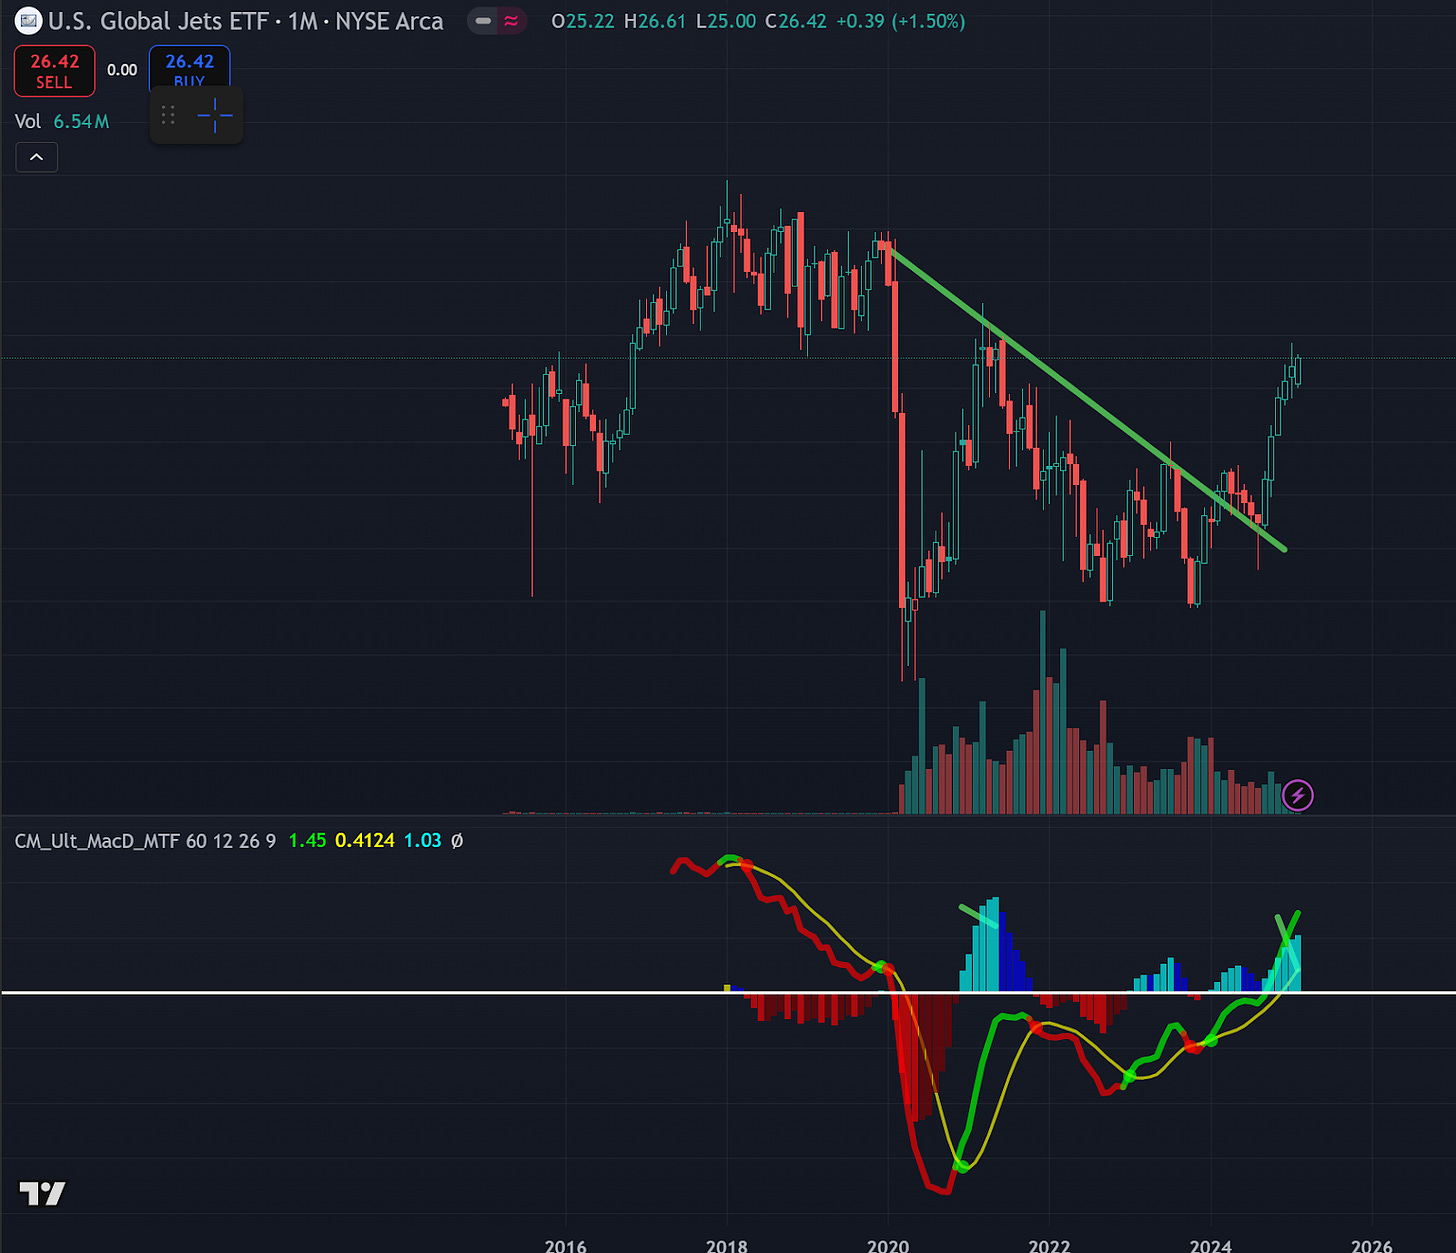Click the 2024 label on the time axis
The height and width of the screenshot is (1253, 1456).
[x=1211, y=1245]
